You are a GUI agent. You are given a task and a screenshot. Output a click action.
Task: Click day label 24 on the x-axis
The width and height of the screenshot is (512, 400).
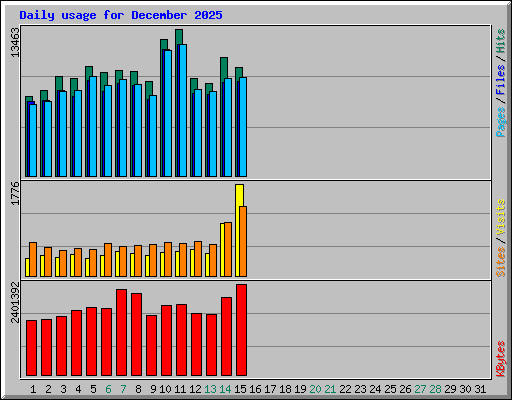[375, 389]
